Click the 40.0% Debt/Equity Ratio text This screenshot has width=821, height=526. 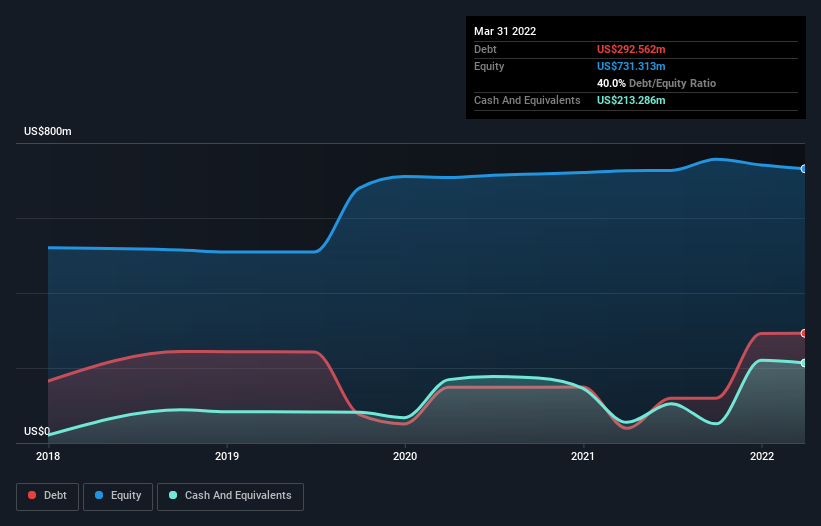[x=656, y=83]
